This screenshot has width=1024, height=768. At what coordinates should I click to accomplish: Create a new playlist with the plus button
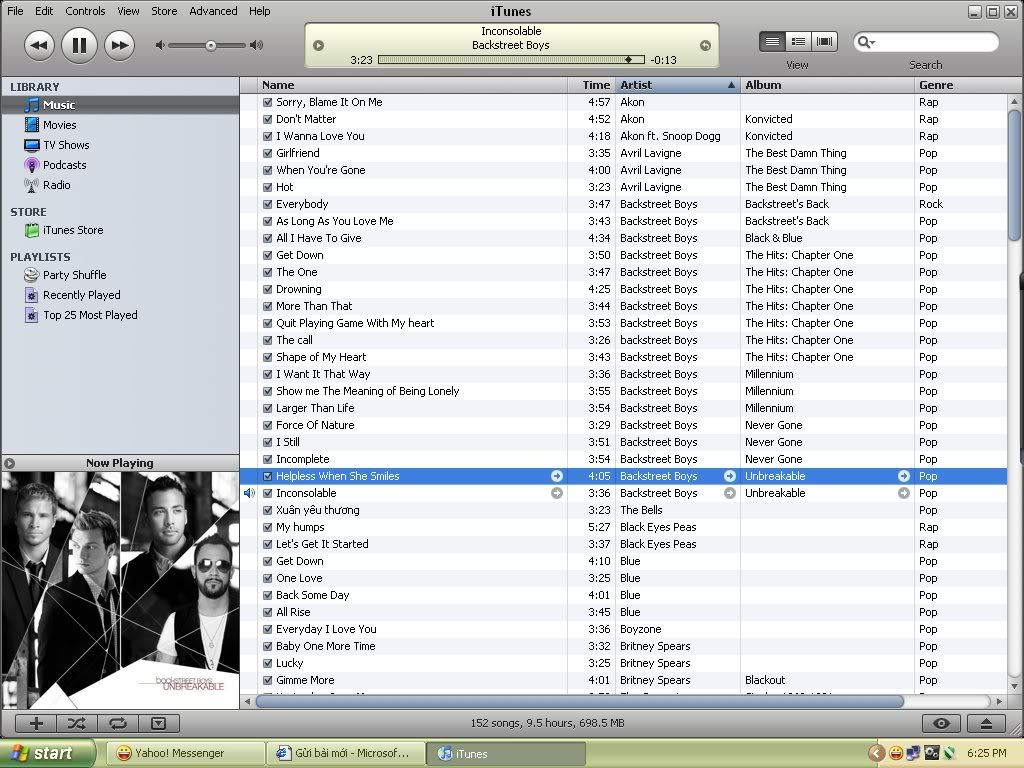tap(36, 723)
